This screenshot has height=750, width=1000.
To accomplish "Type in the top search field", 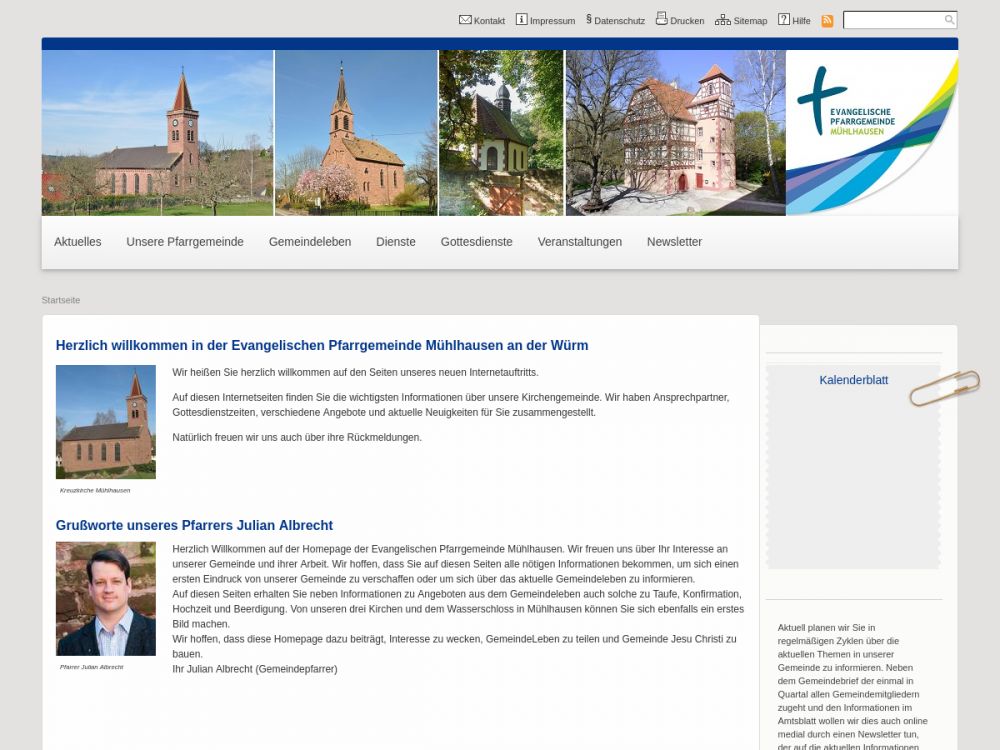I will tap(892, 20).
